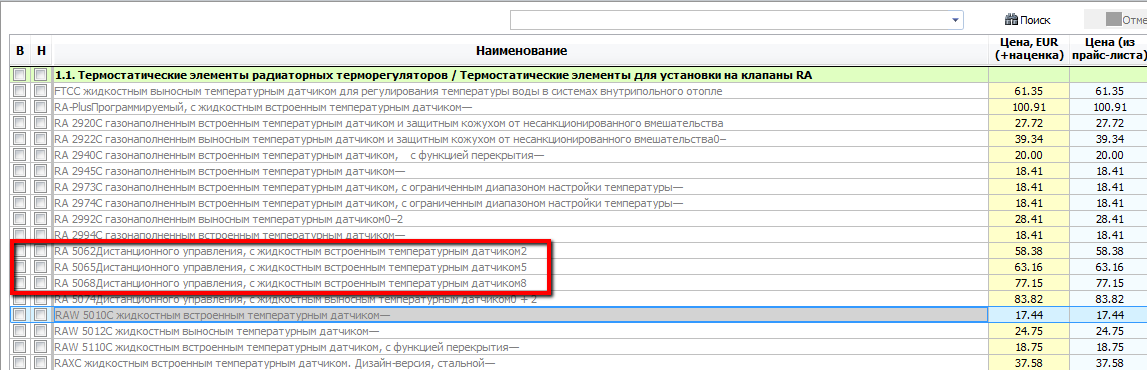This screenshot has width=1147, height=370.
Task: Toggle the В checkbox in the RAXC row
Action: pyautogui.click(x=20, y=363)
